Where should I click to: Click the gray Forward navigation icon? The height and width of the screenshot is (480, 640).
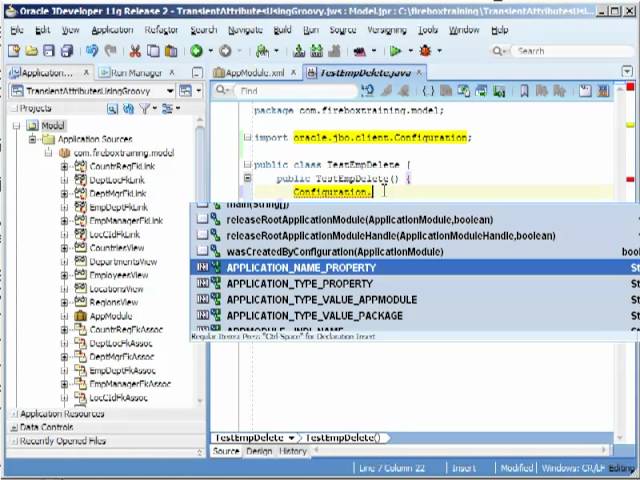[225, 51]
